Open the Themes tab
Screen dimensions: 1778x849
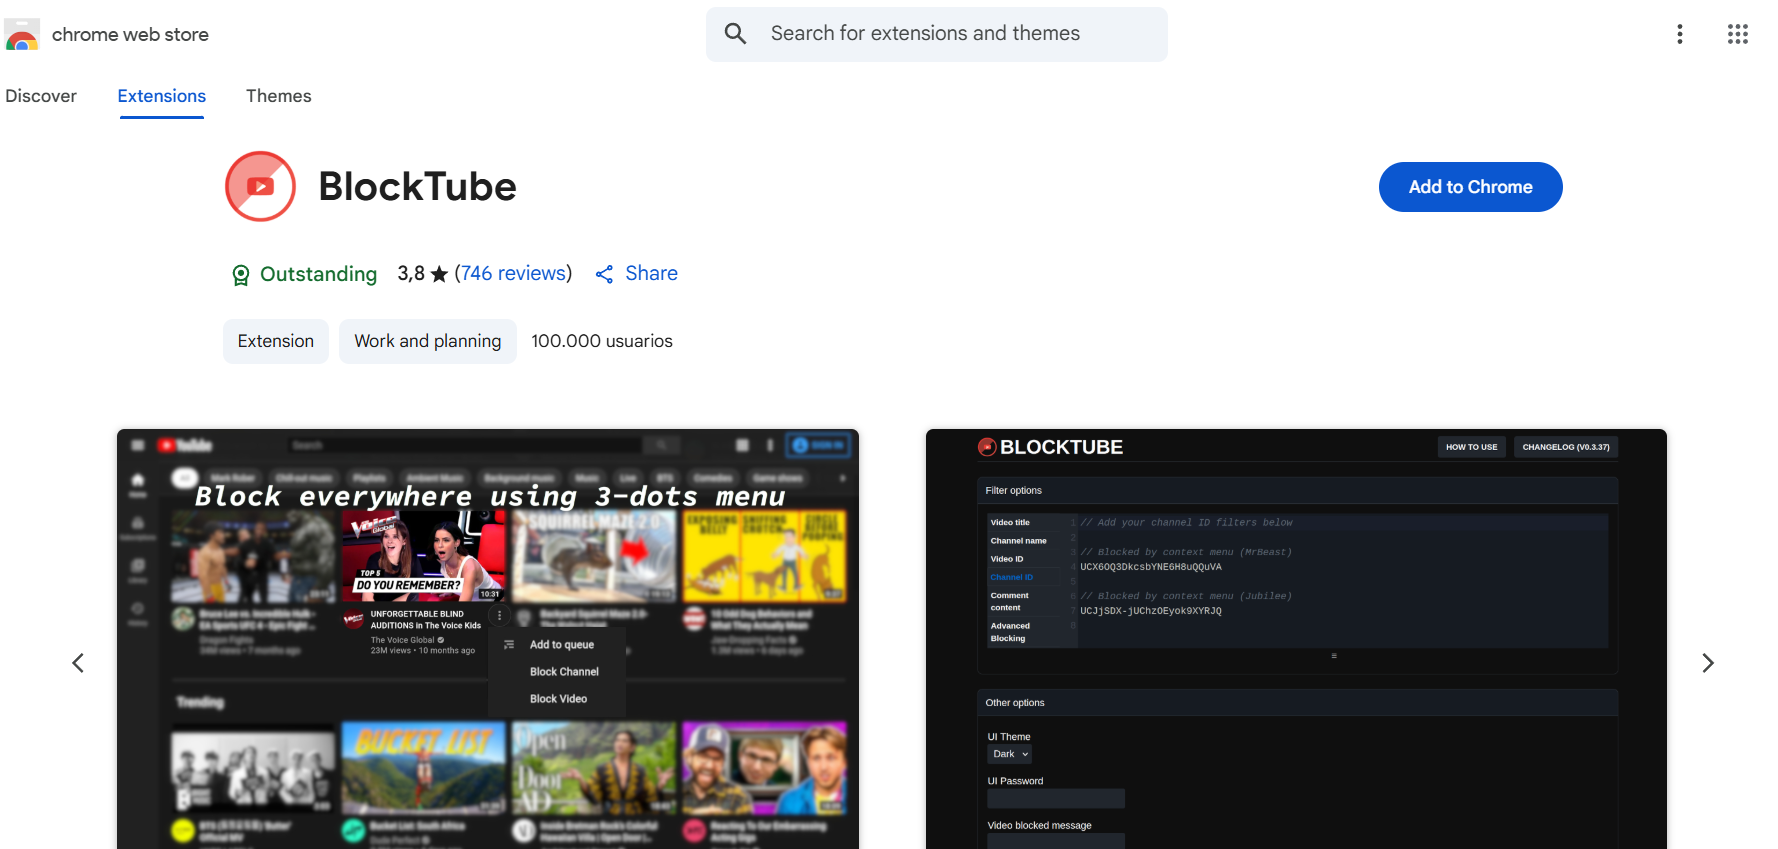pos(279,96)
